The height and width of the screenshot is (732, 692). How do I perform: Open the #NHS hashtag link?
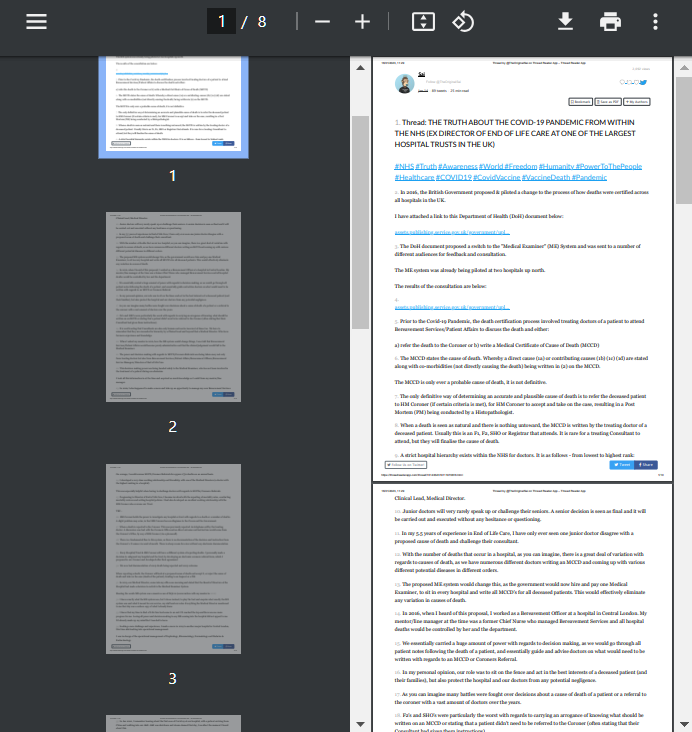click(x=404, y=166)
